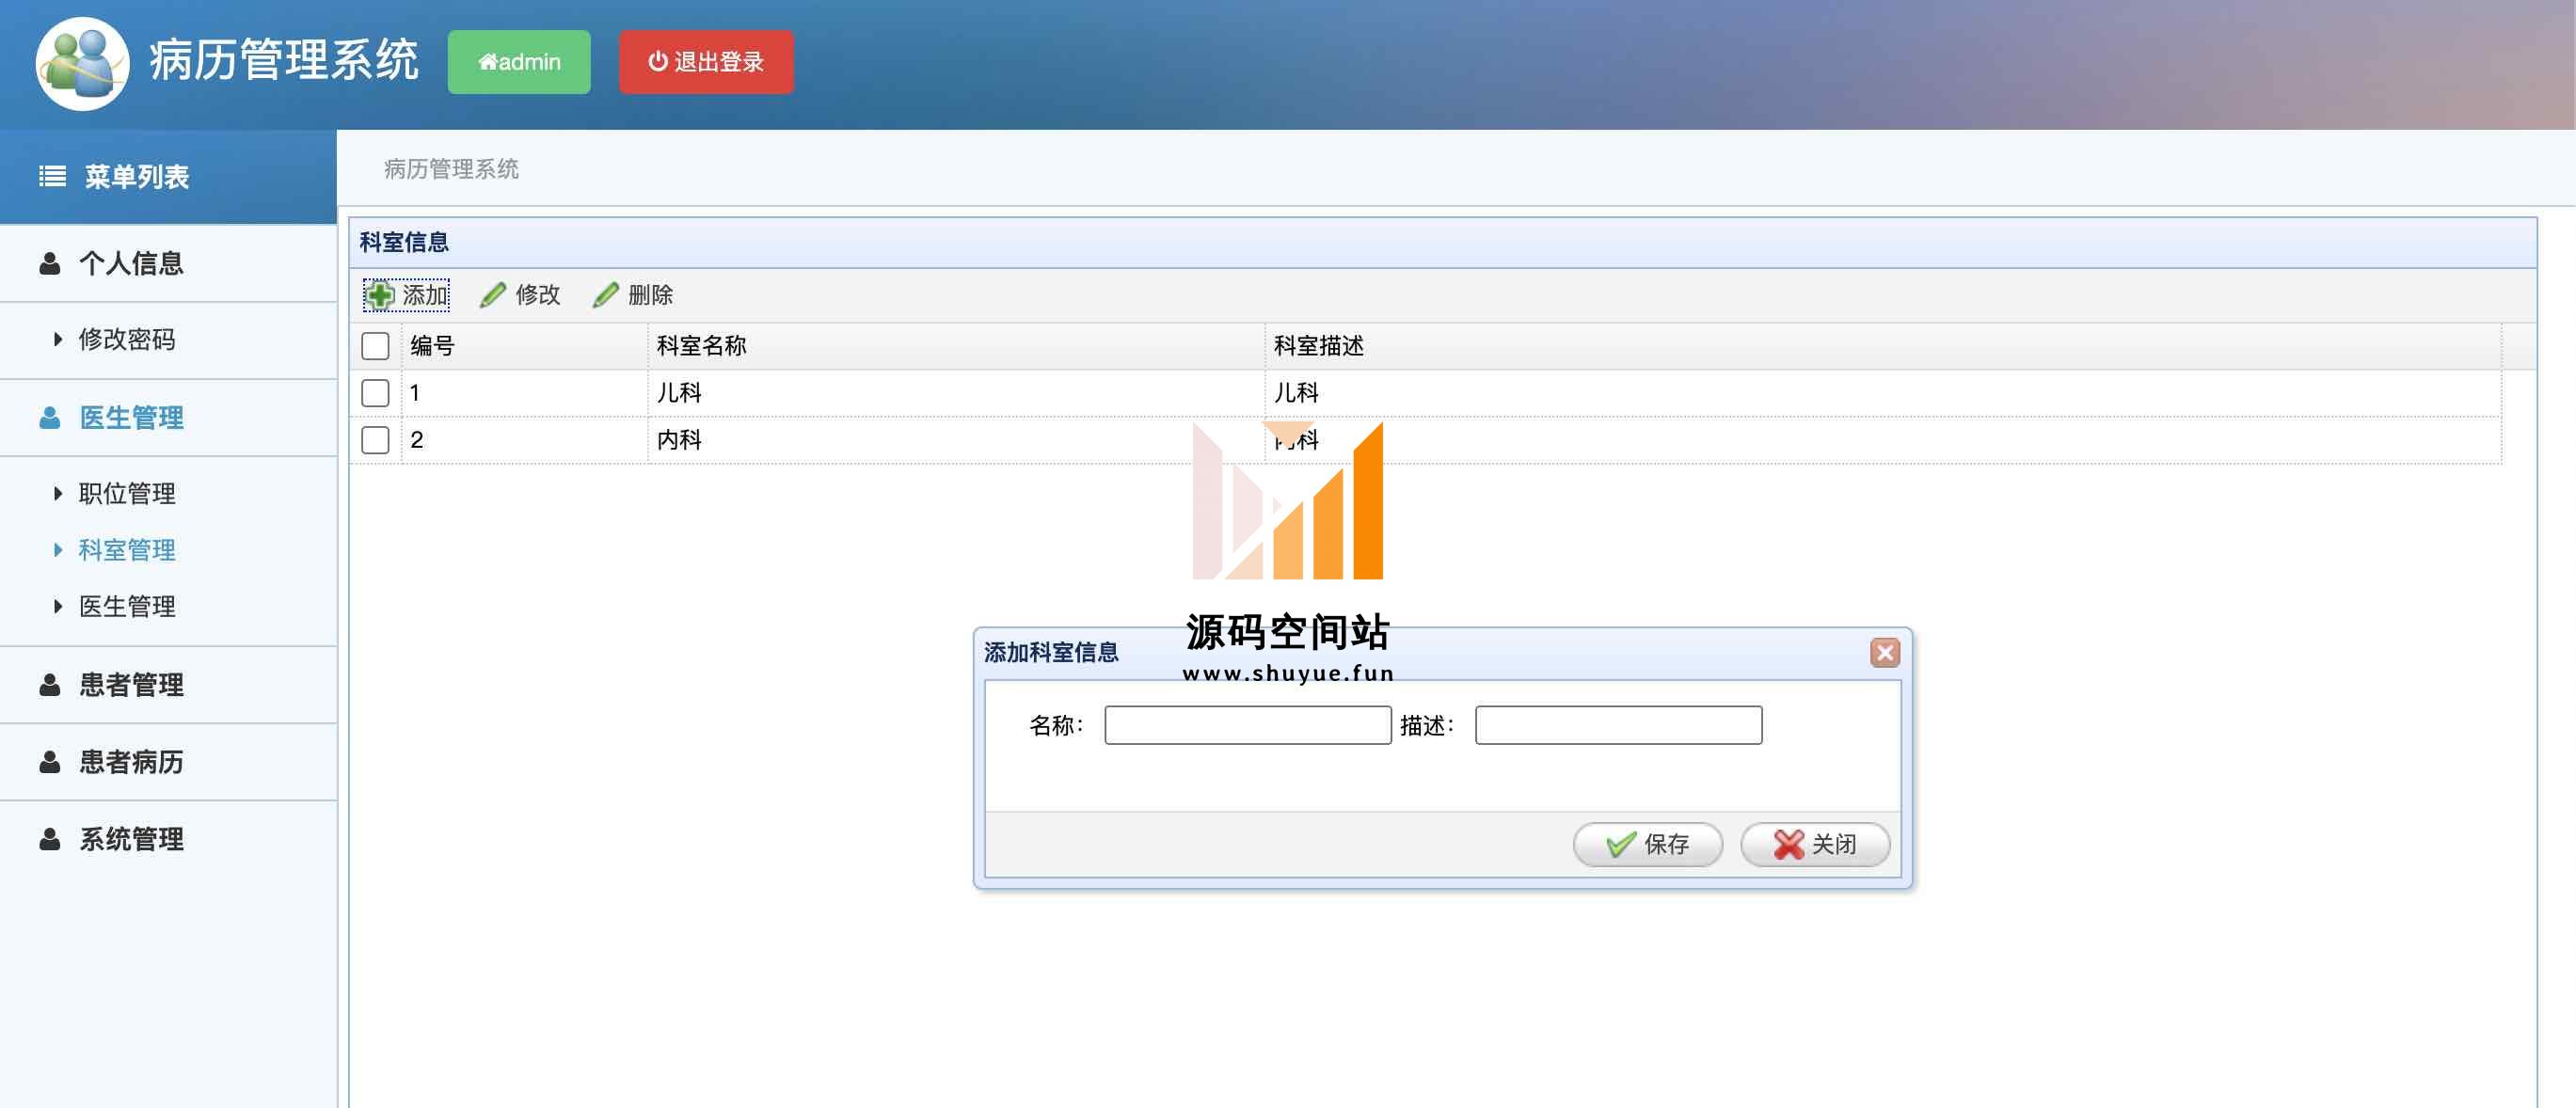The width and height of the screenshot is (2576, 1108).
Task: Click the menu list hamburger icon
Action: [x=52, y=177]
